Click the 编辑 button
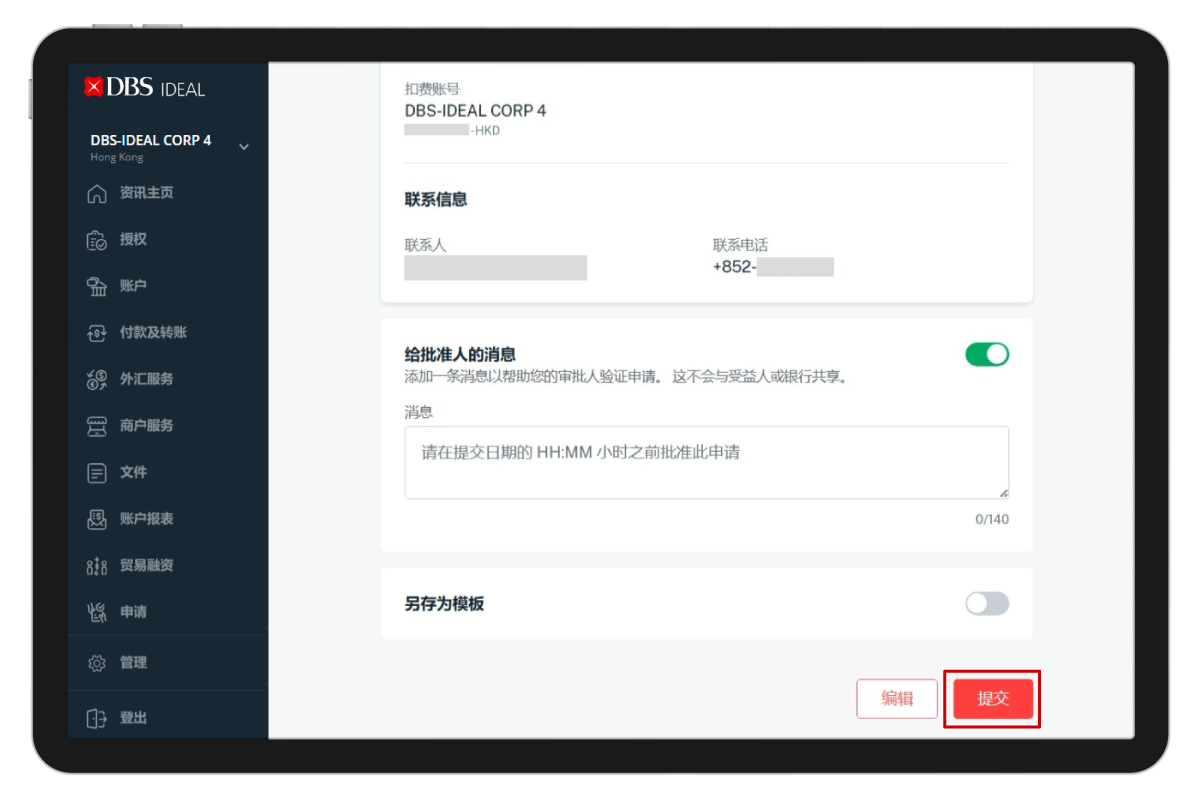This screenshot has width=1200, height=800. [897, 699]
